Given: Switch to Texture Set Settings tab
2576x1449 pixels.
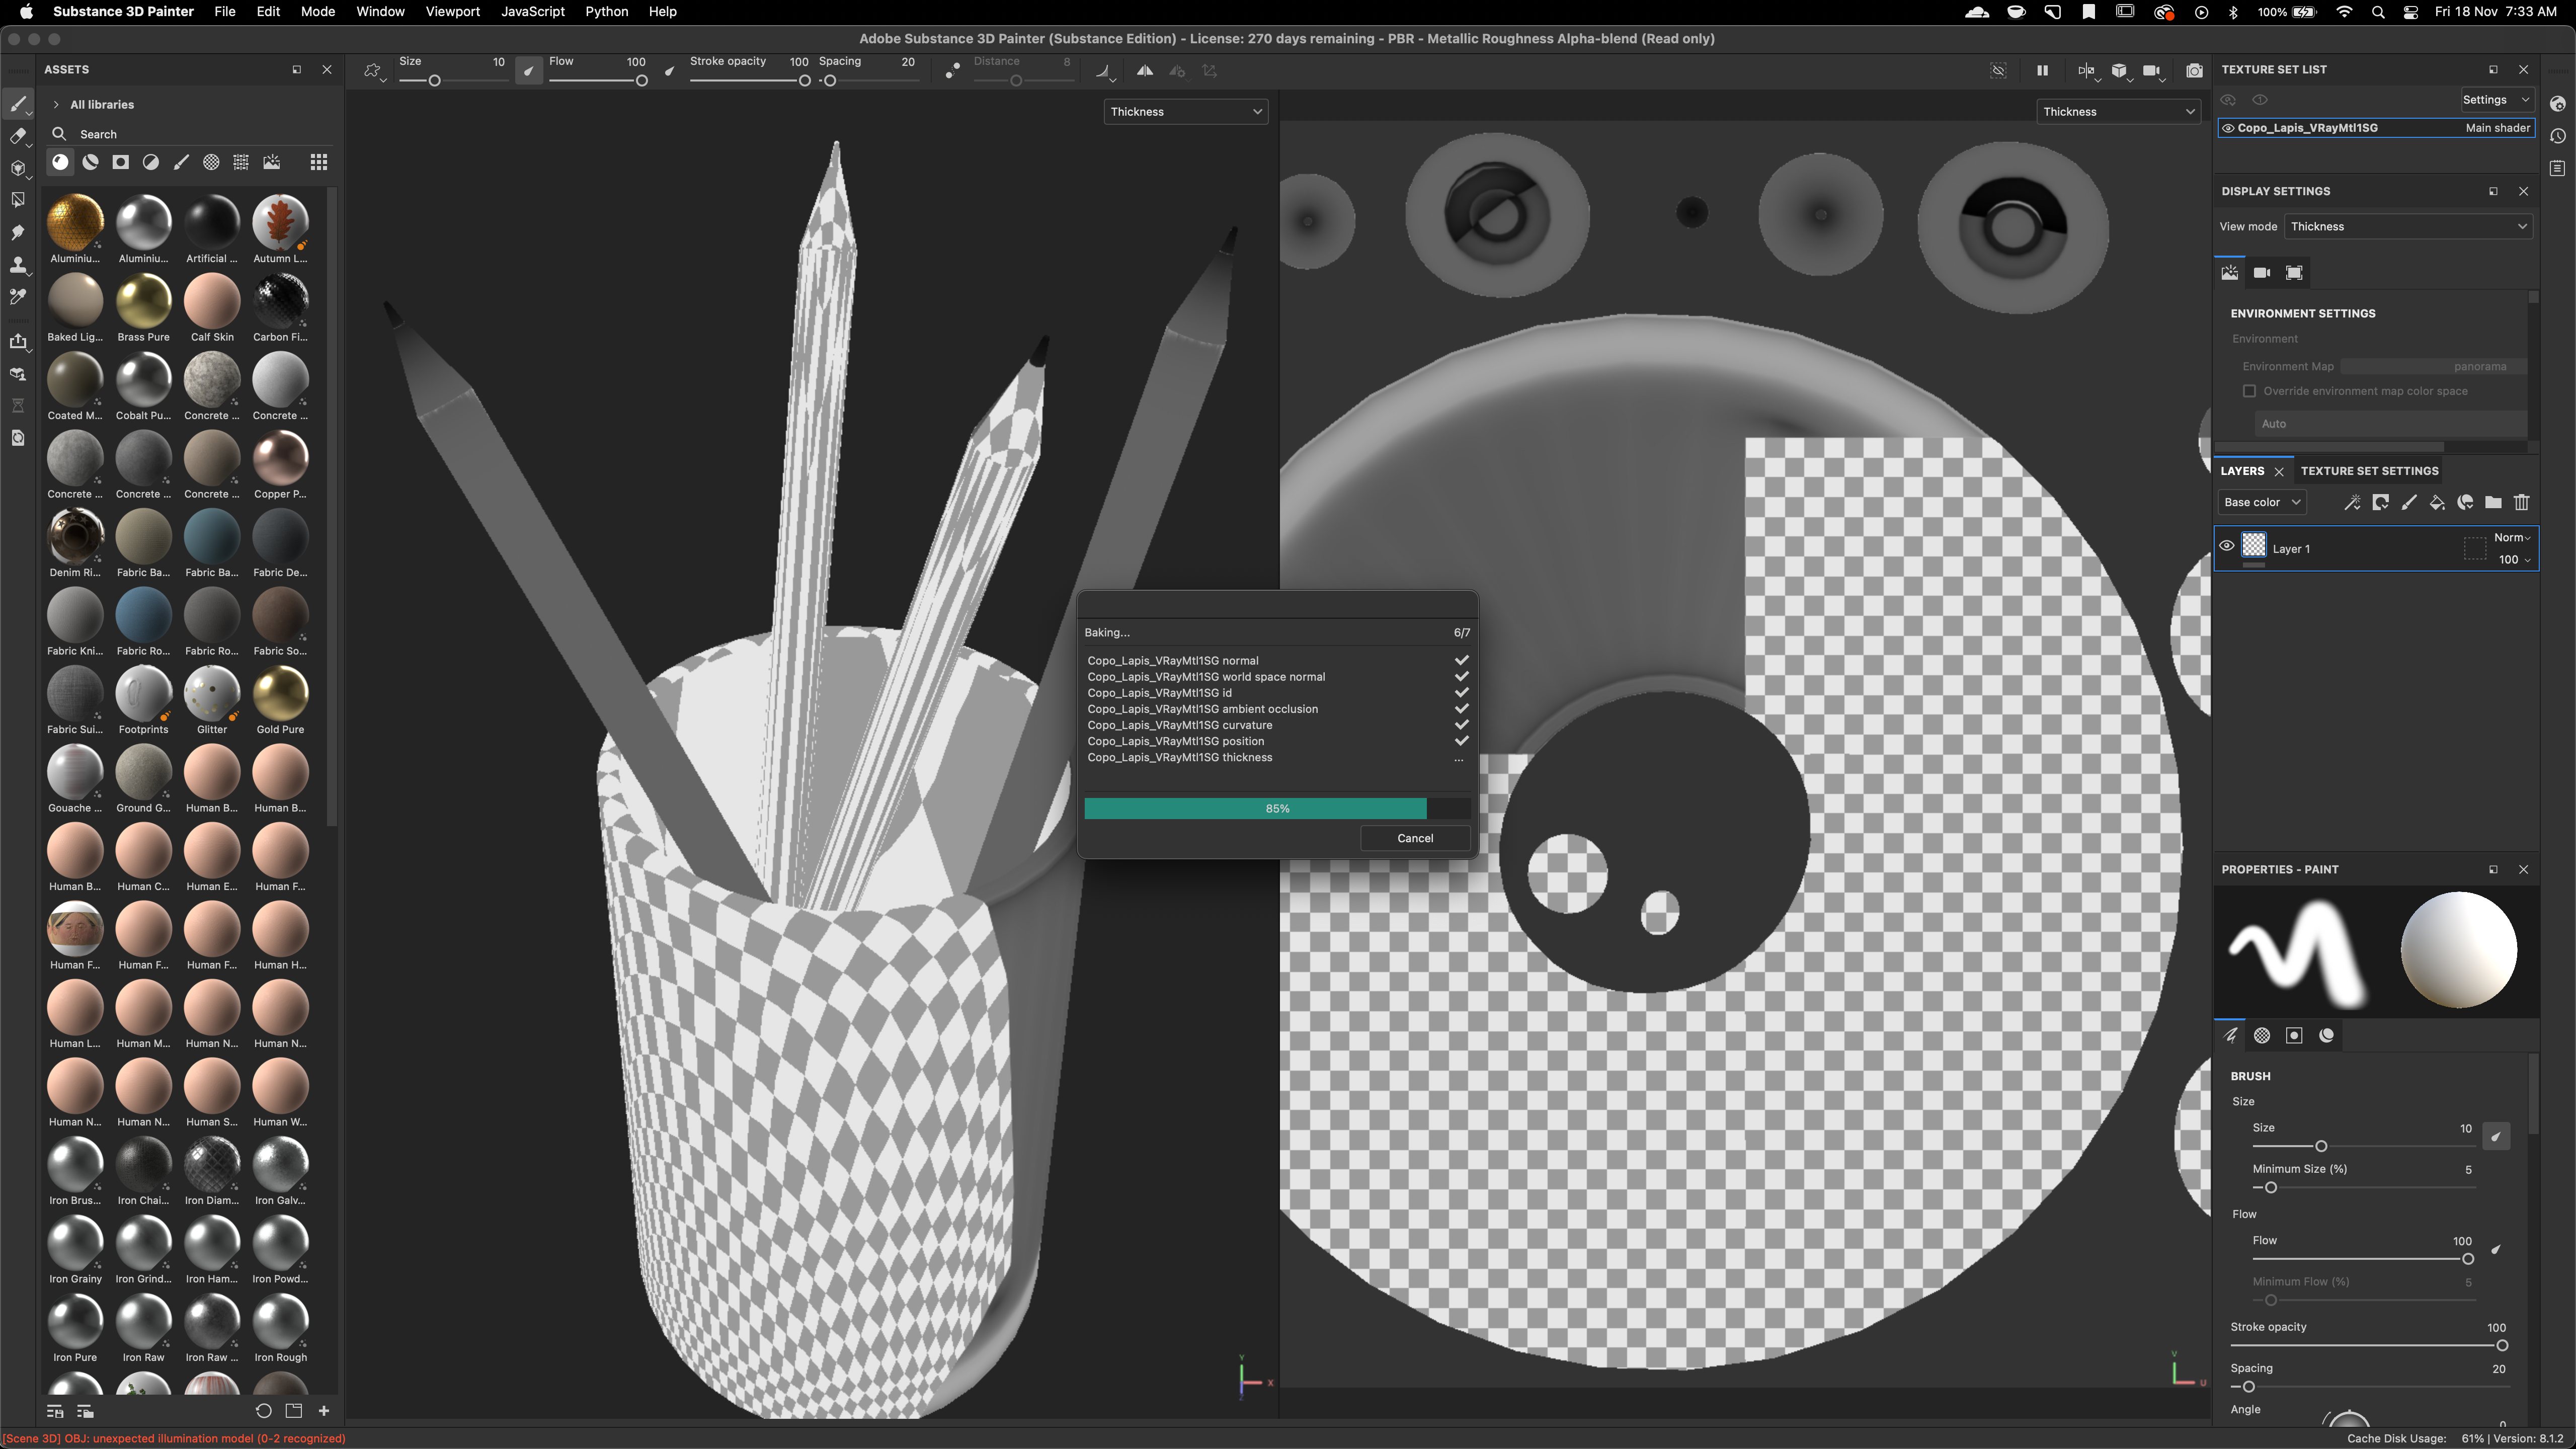Looking at the screenshot, I should 2369,471.
